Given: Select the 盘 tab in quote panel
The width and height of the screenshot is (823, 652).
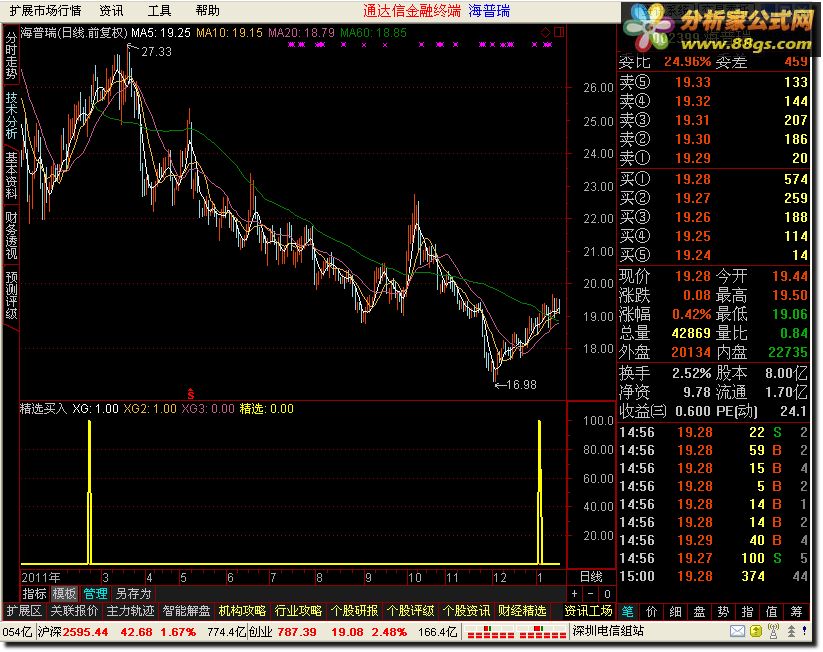Looking at the screenshot, I should 700,612.
